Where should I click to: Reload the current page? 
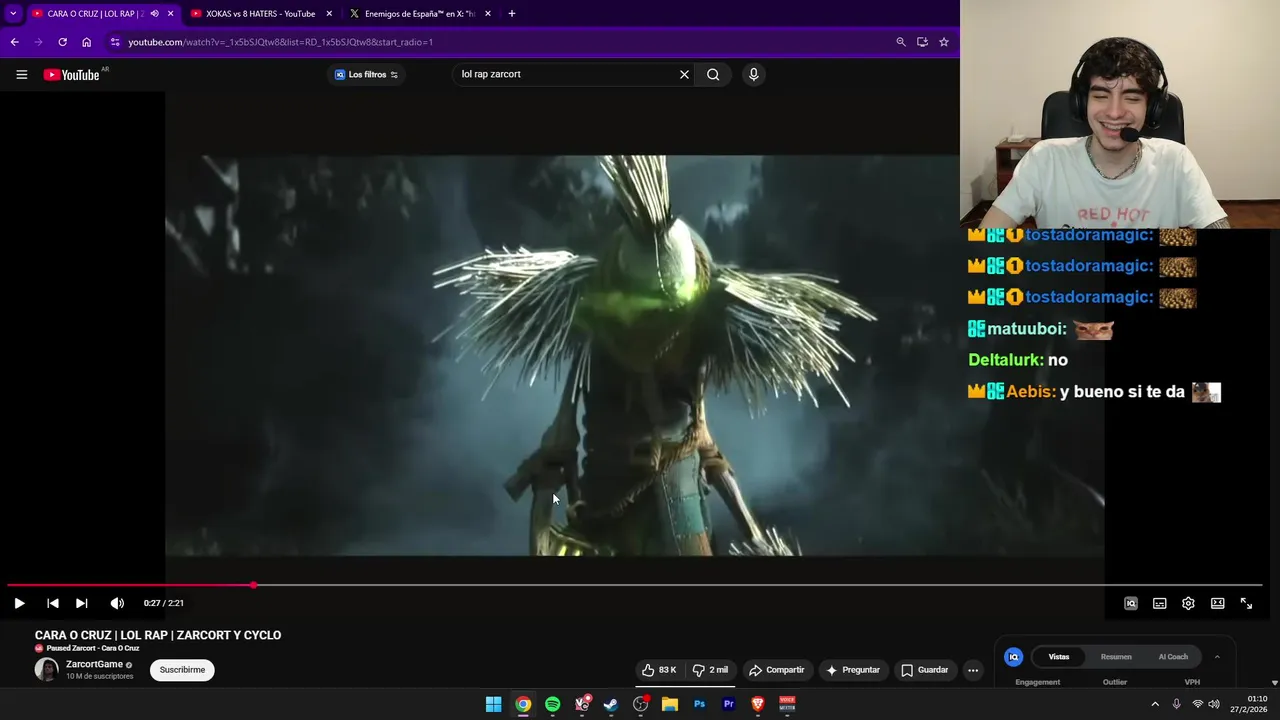point(62,42)
